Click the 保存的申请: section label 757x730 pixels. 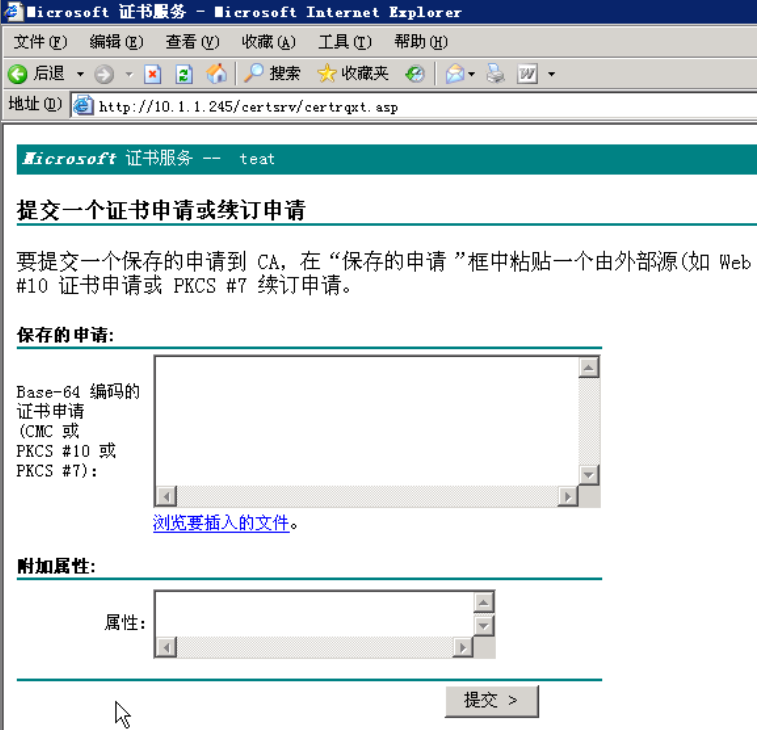click(x=65, y=335)
